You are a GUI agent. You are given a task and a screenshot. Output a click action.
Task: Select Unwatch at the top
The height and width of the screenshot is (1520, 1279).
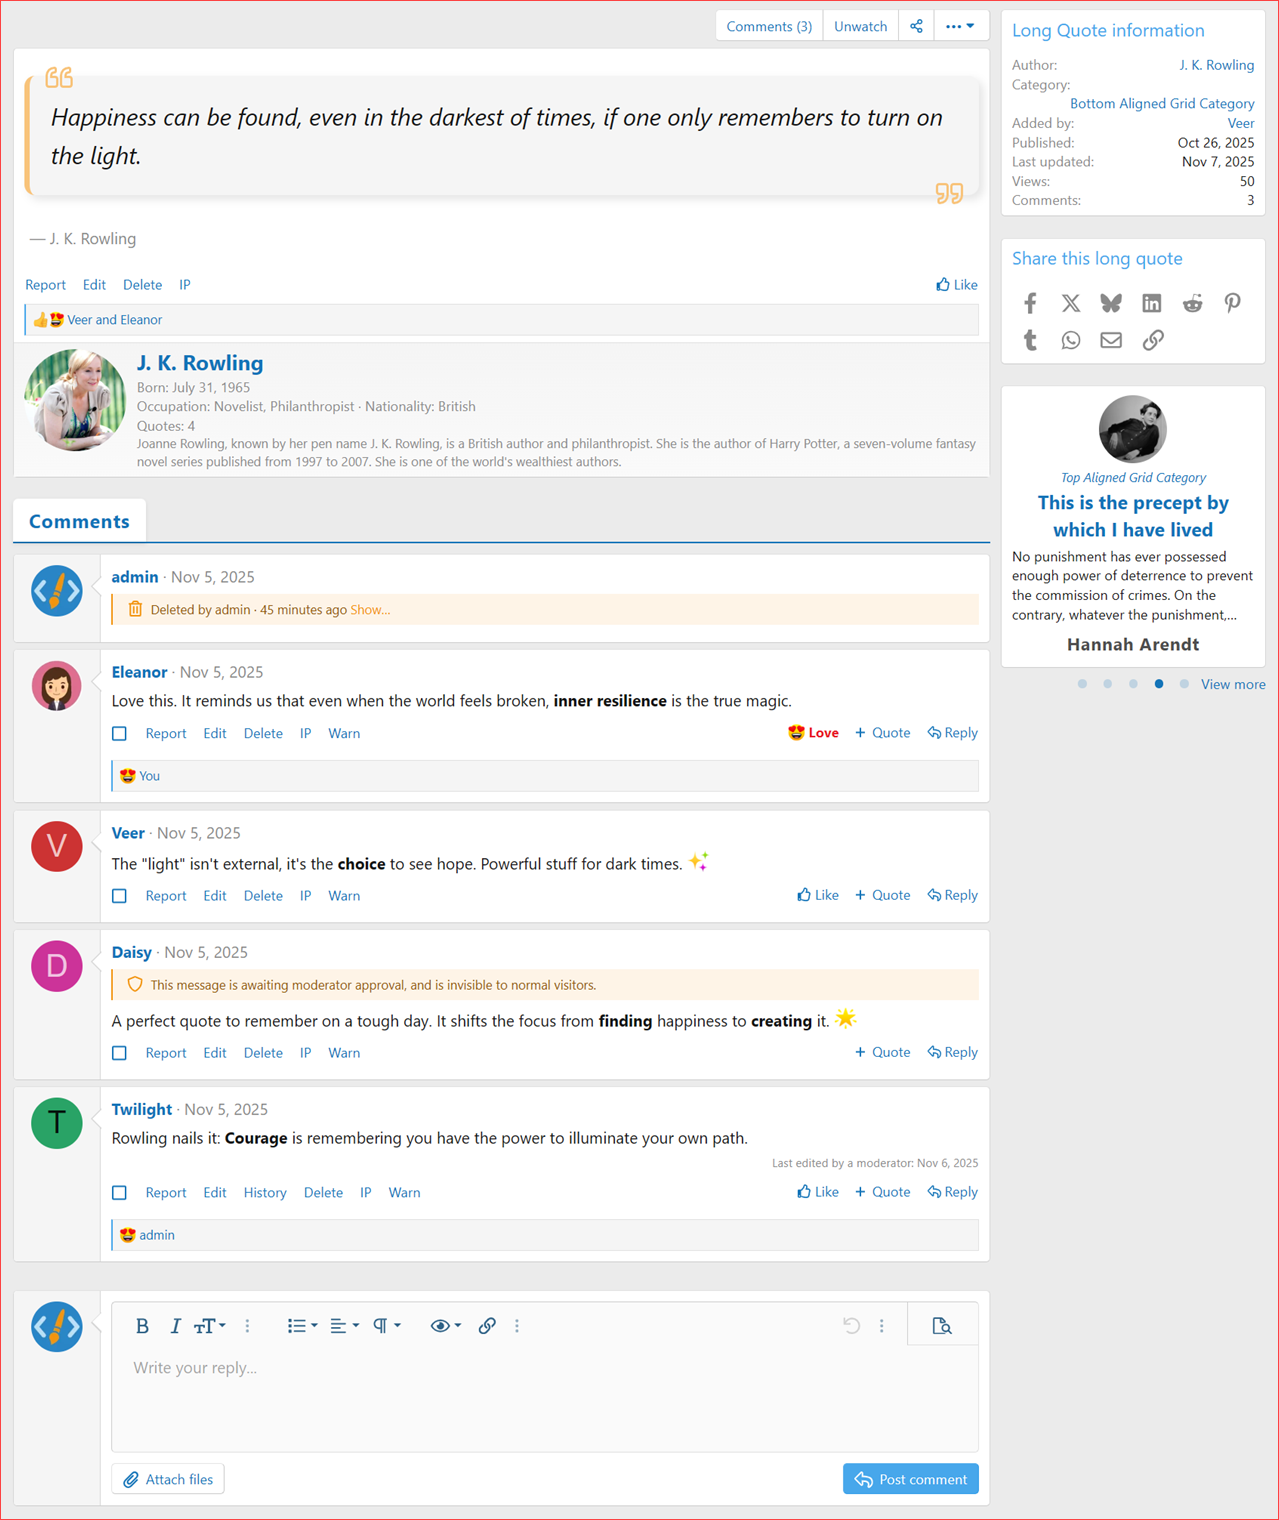point(860,25)
